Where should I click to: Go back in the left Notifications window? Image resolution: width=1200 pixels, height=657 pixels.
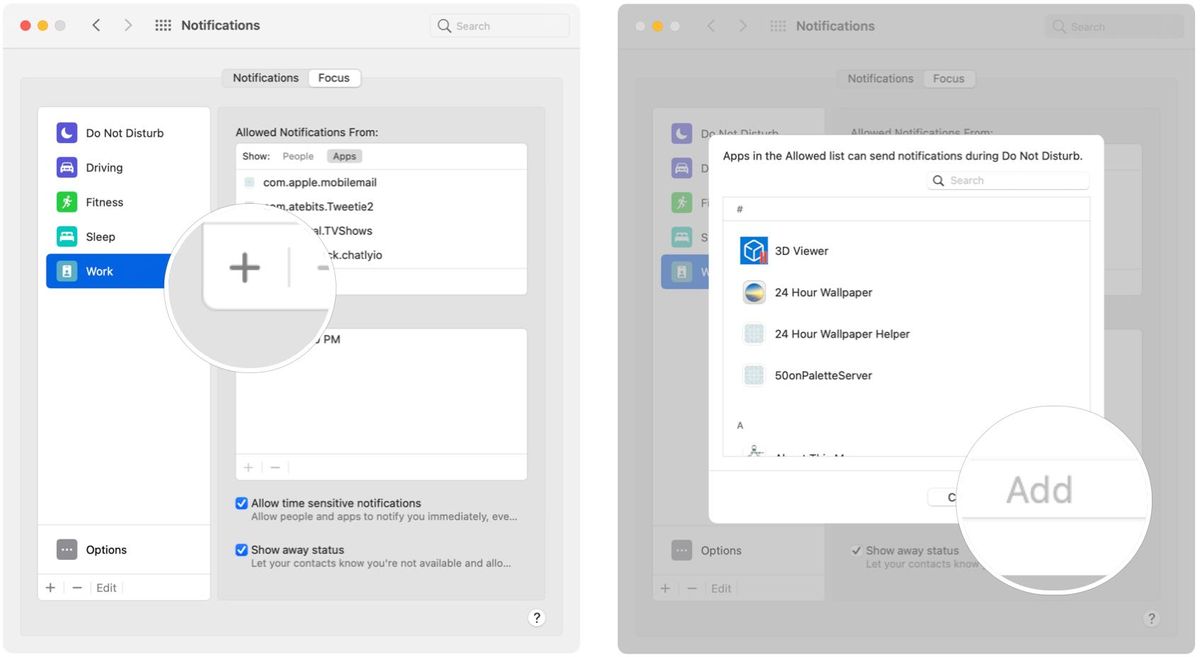96,25
